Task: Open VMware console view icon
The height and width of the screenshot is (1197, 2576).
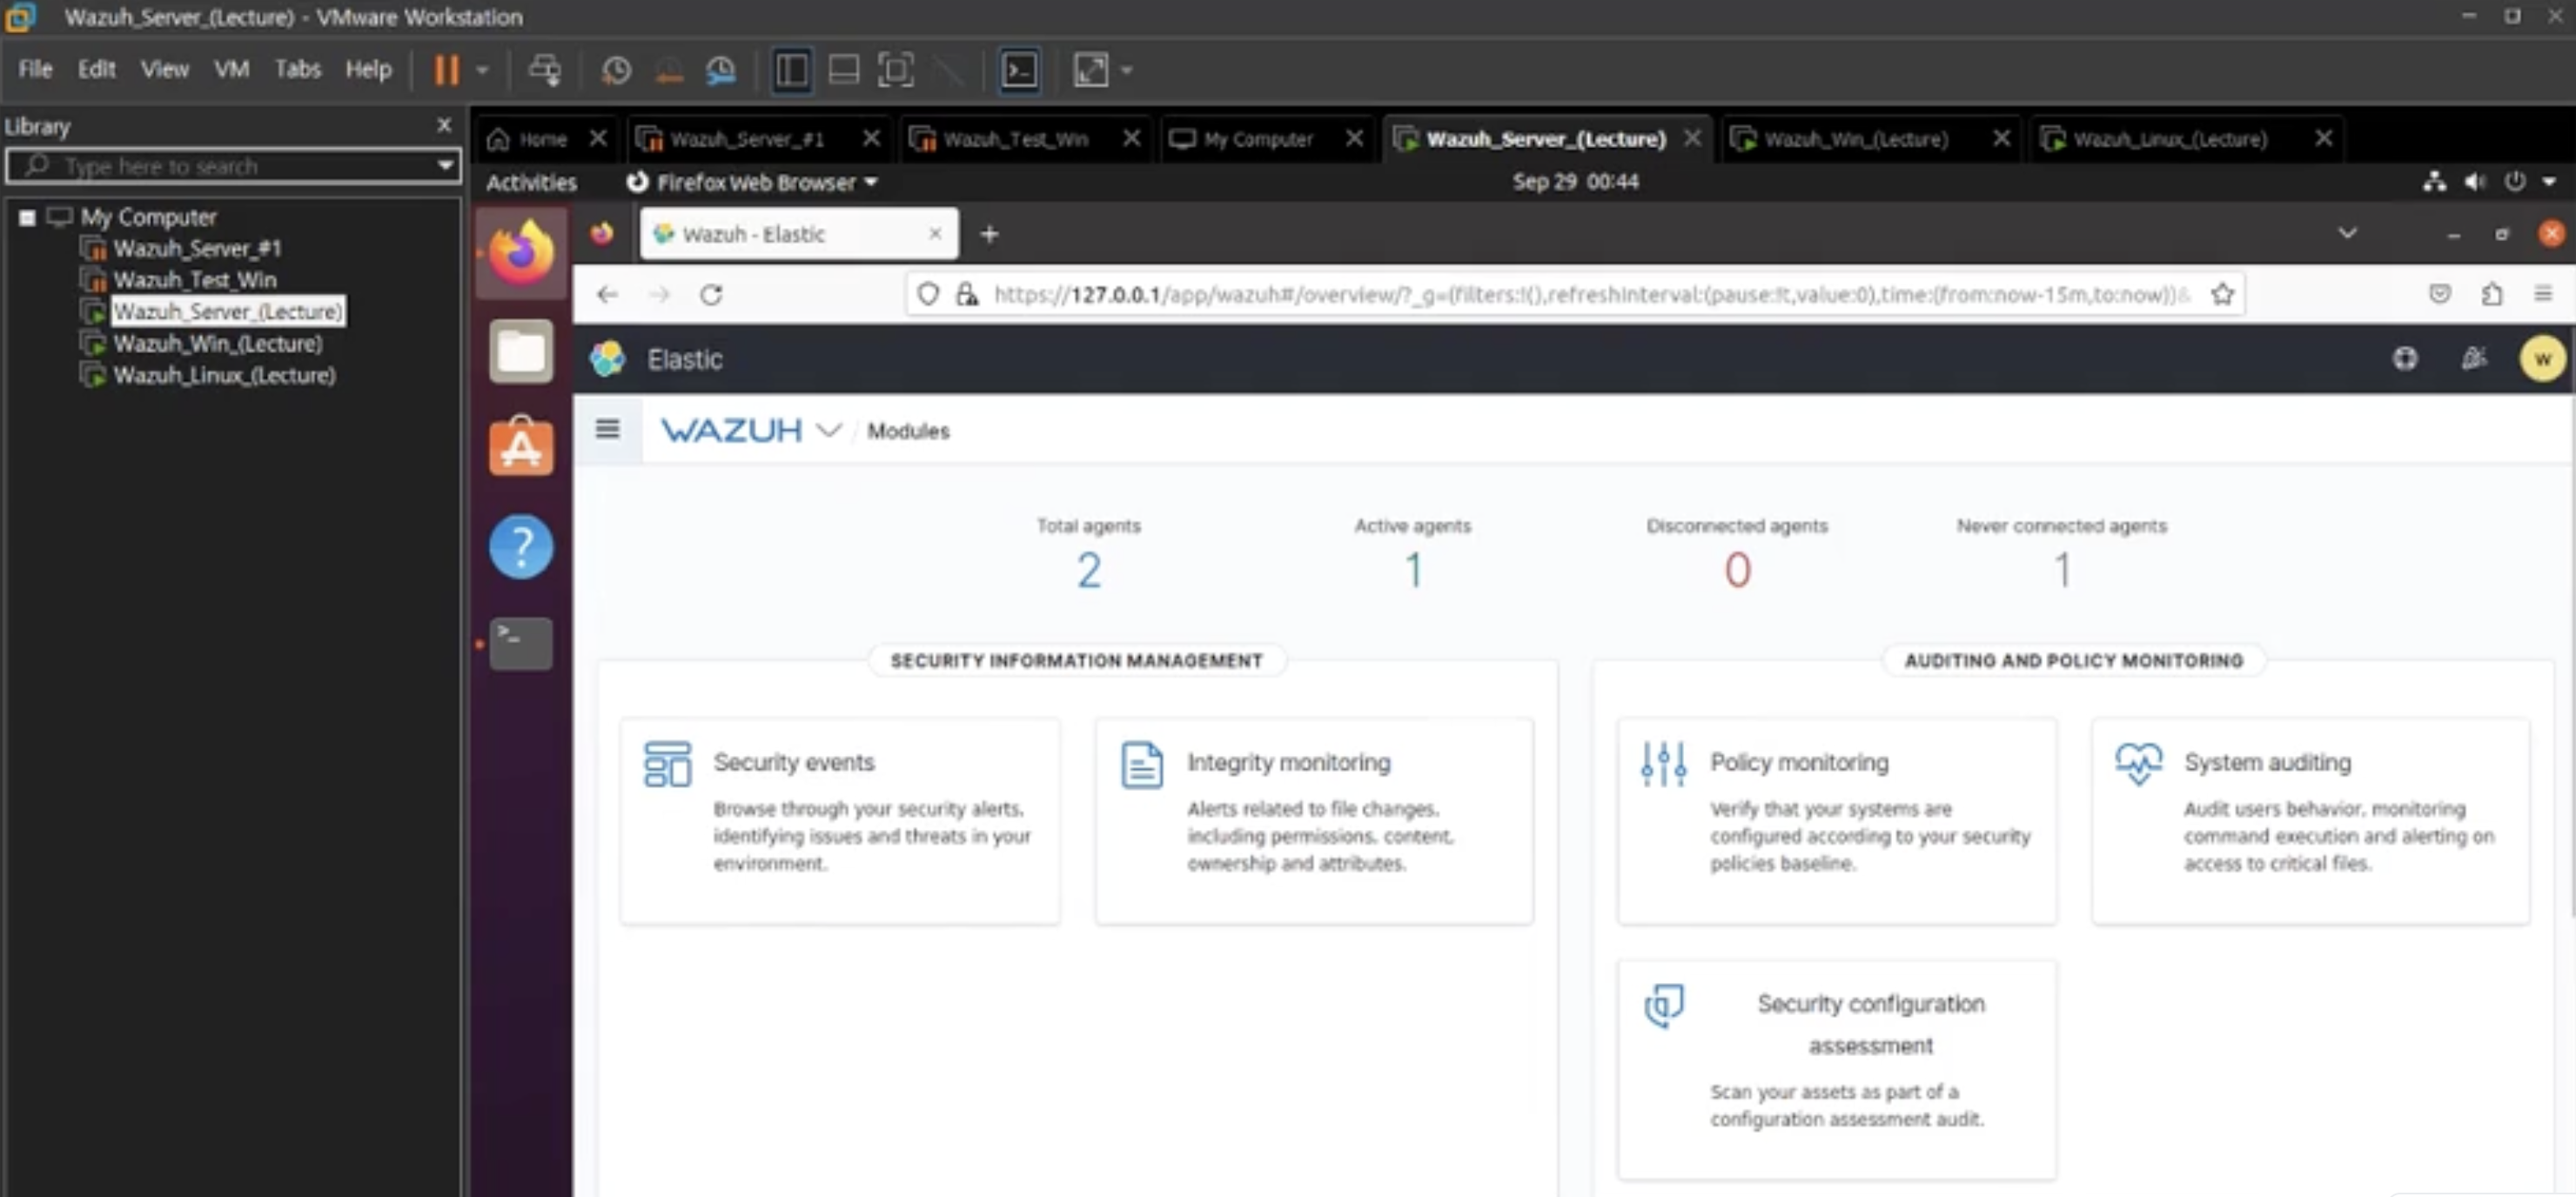Action: tap(1020, 70)
